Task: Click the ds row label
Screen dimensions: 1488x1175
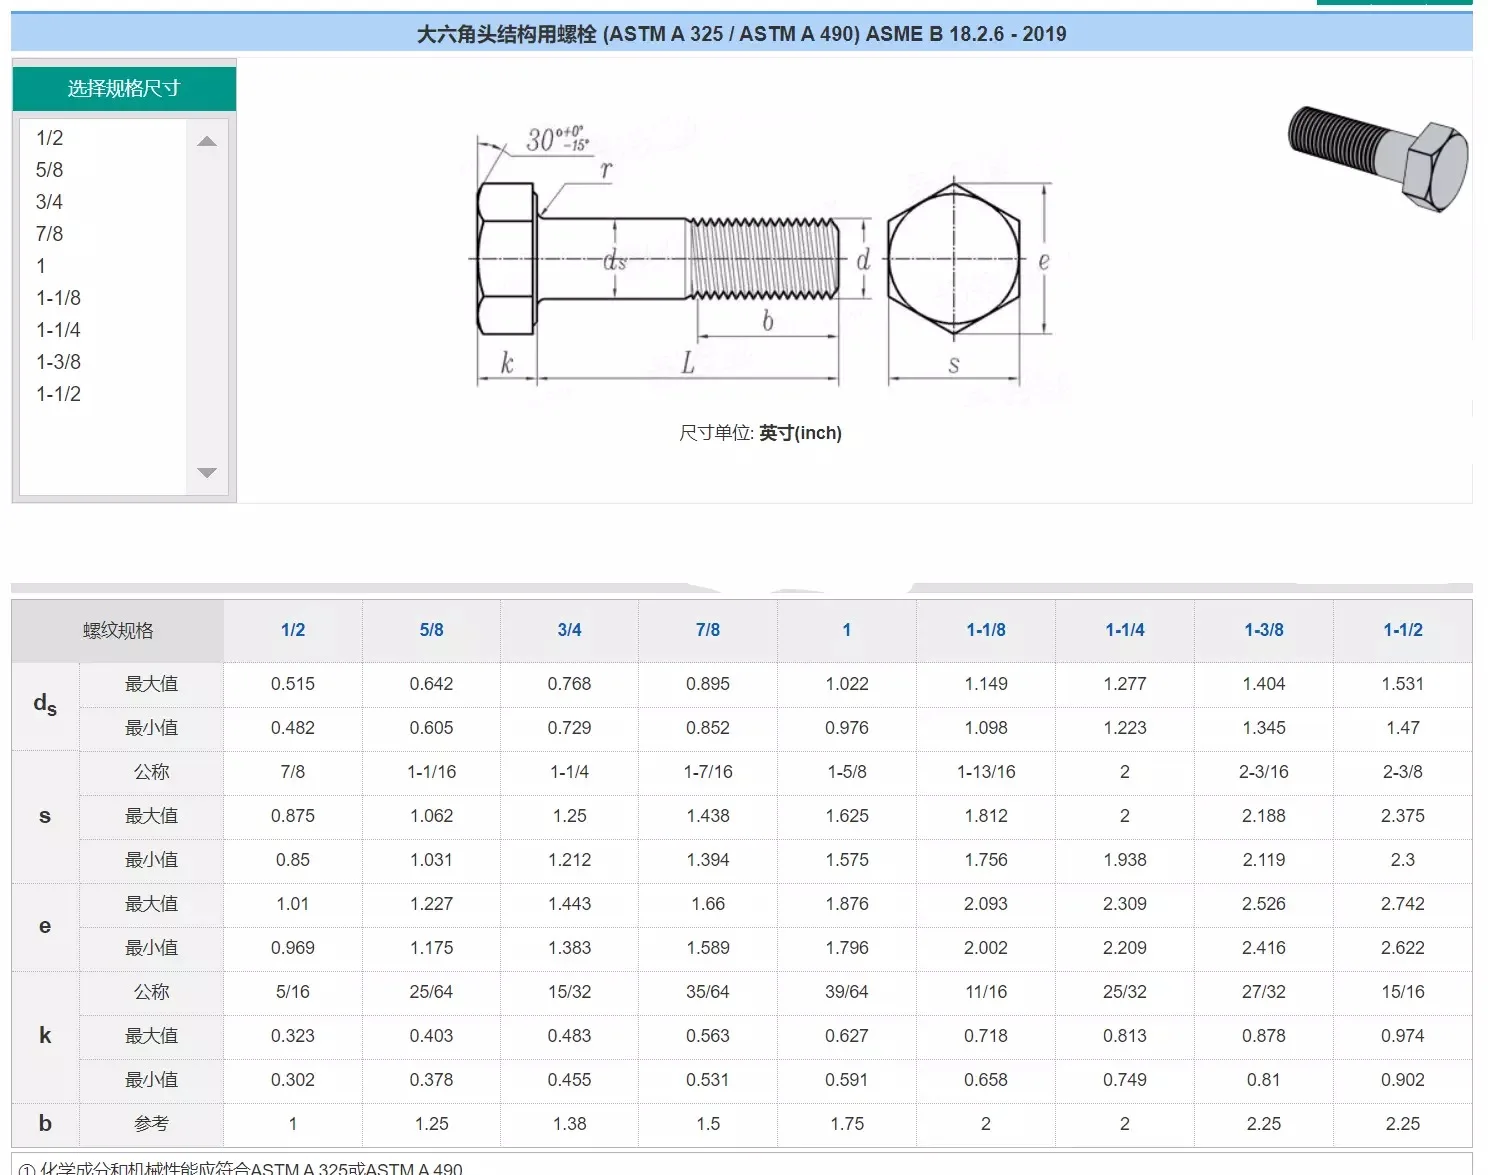Action: pos(45,706)
